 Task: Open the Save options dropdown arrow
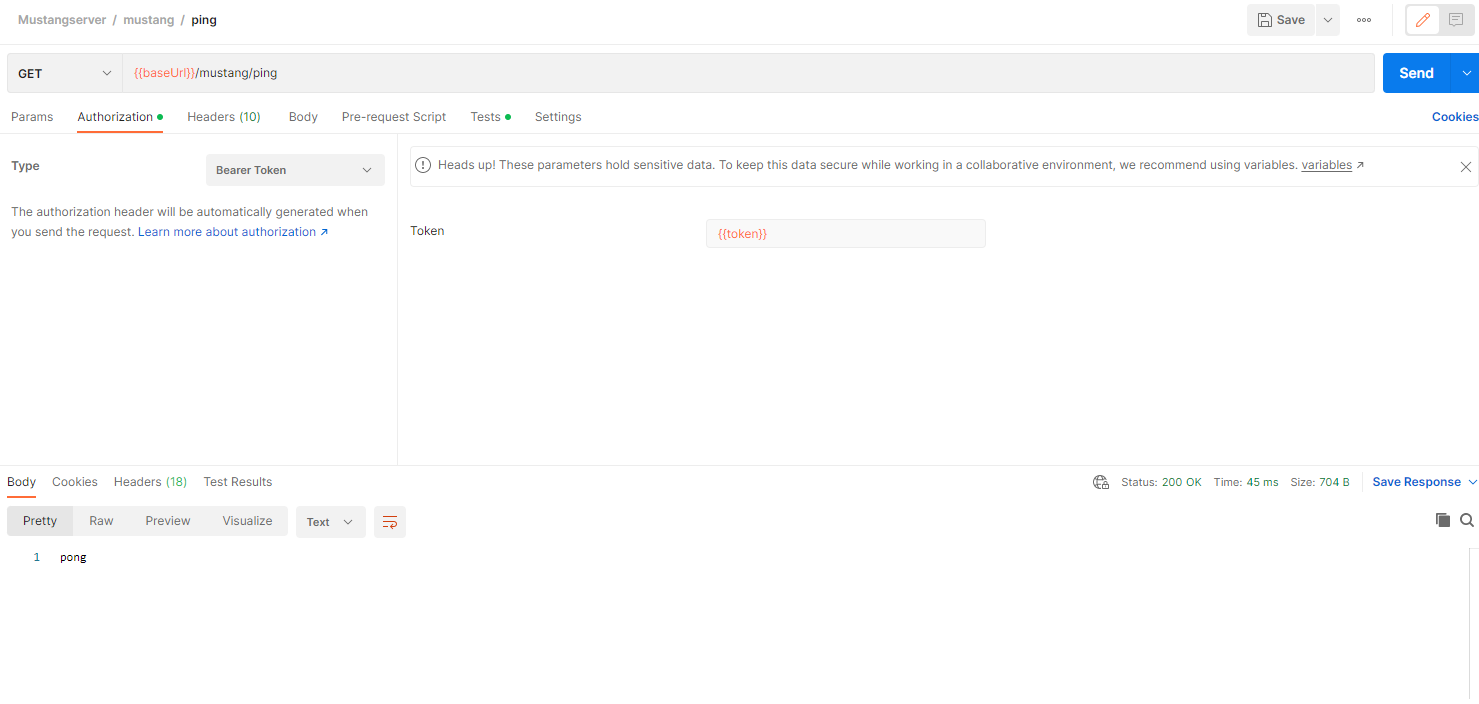1328,20
